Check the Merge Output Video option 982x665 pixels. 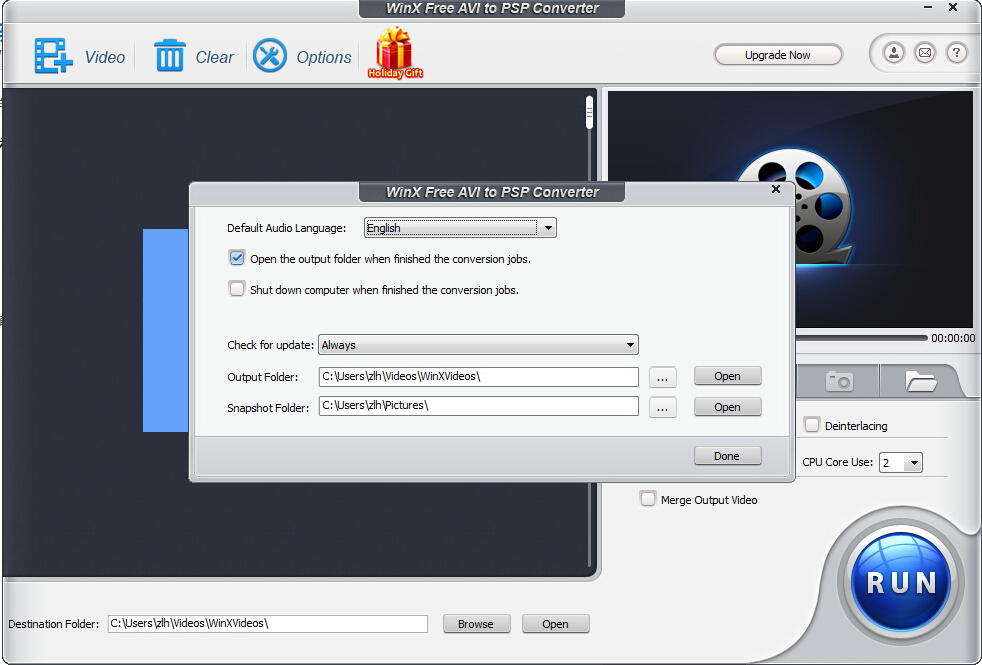648,499
